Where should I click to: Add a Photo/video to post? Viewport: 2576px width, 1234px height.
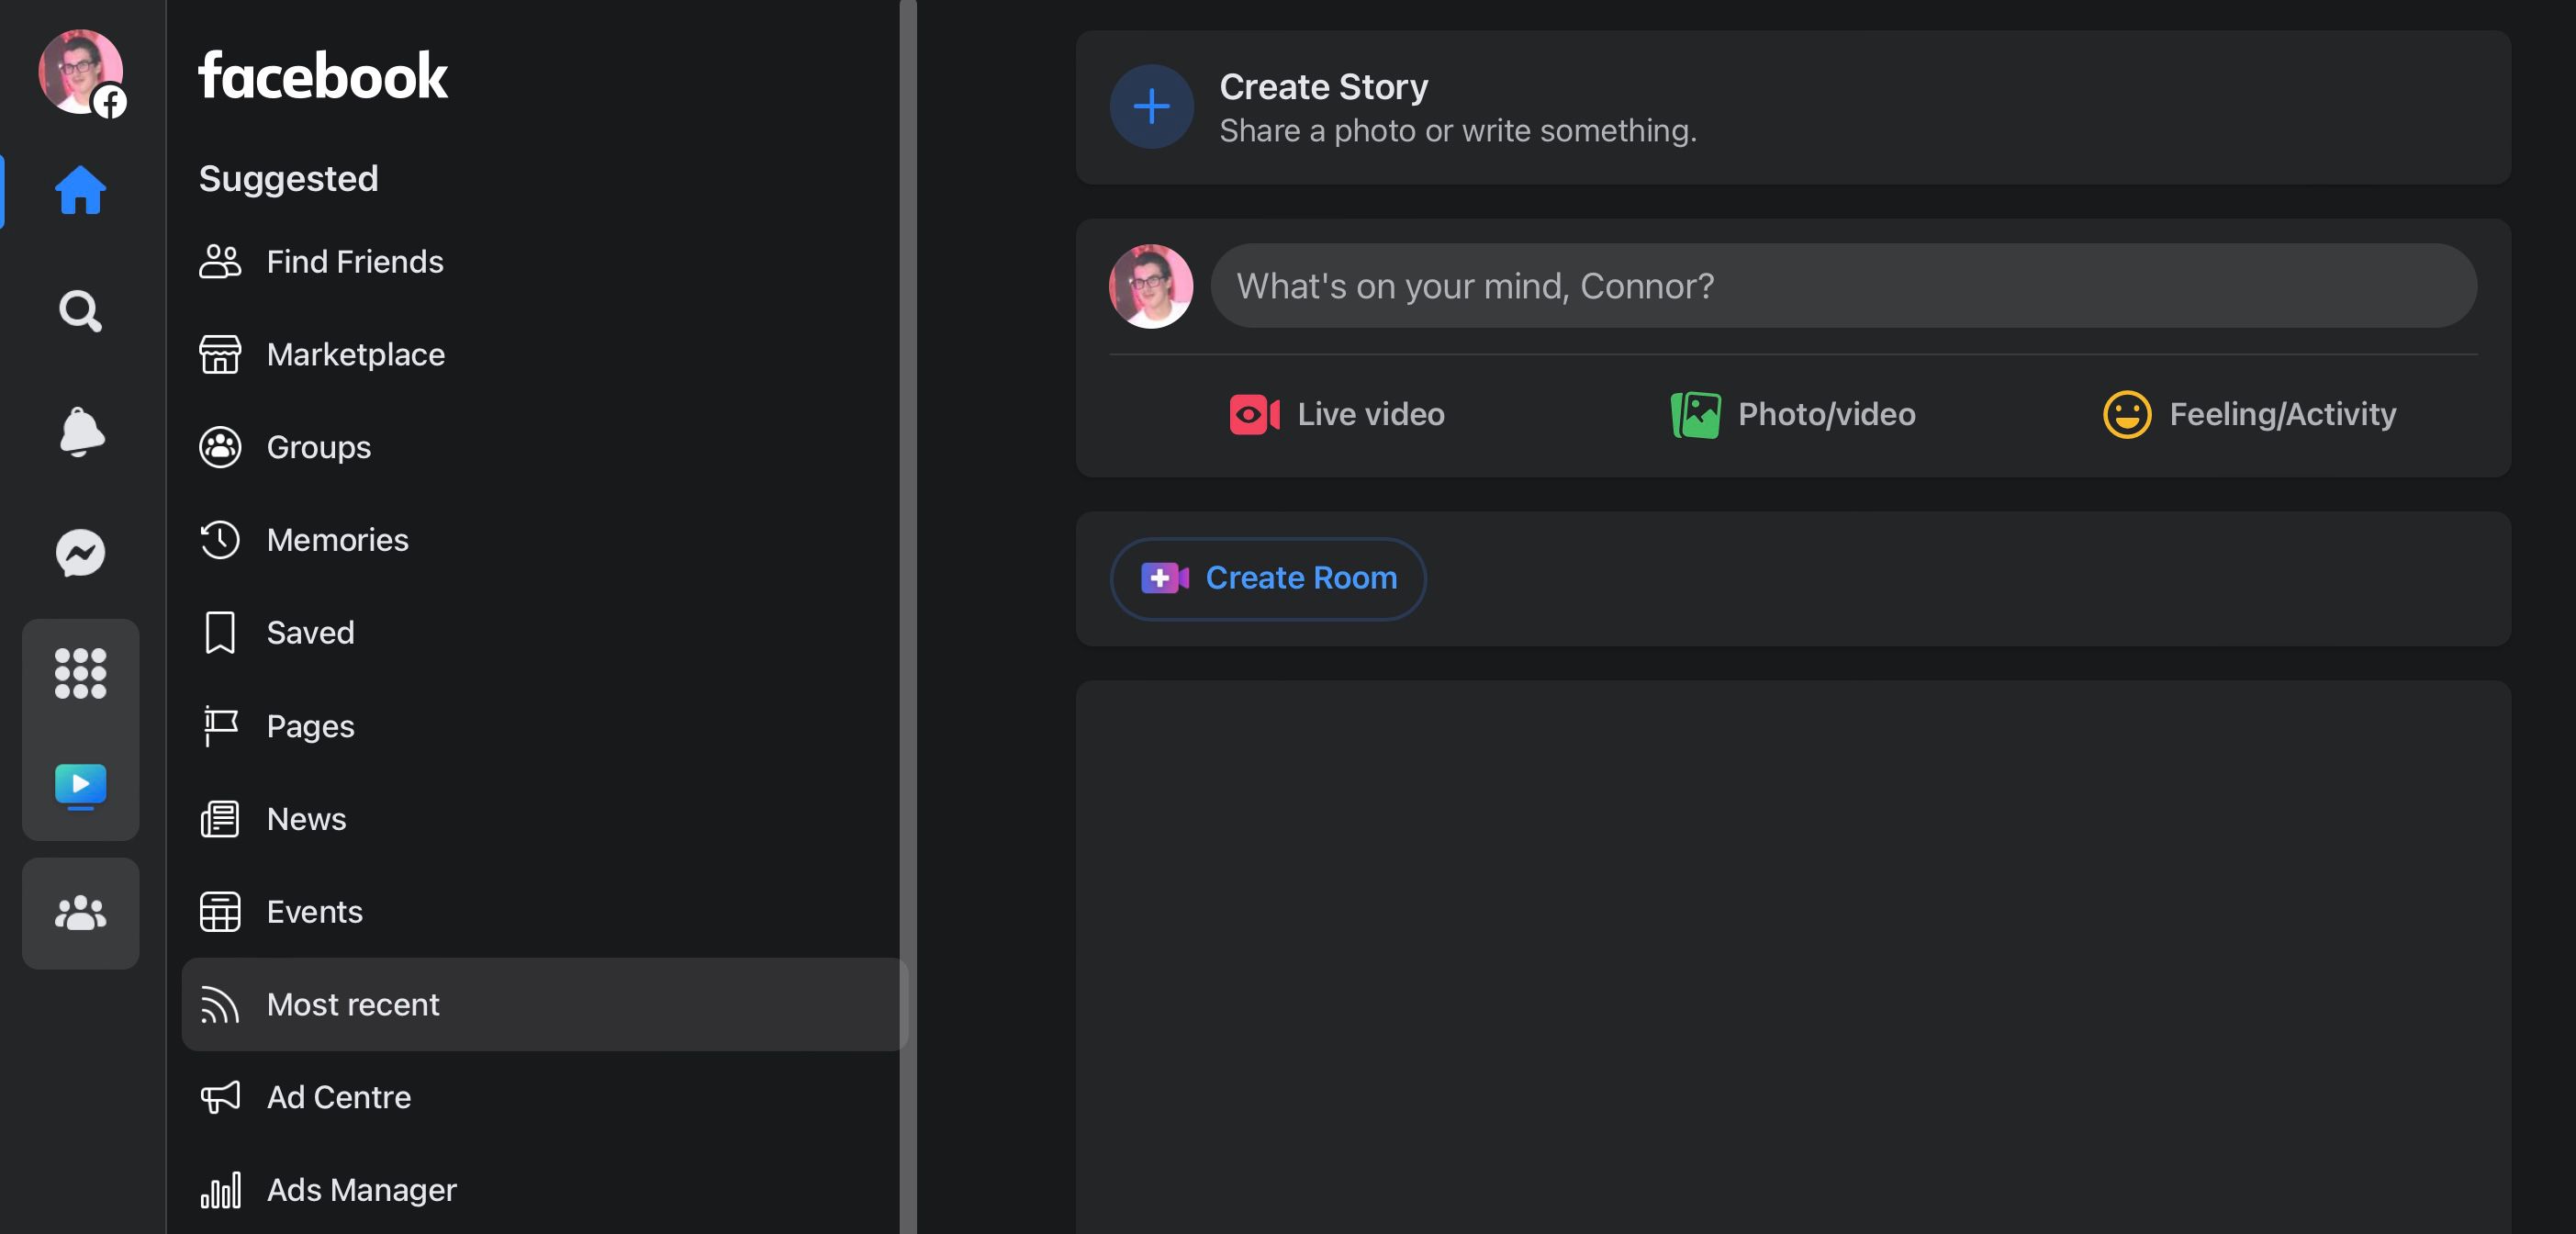pyautogui.click(x=1793, y=414)
